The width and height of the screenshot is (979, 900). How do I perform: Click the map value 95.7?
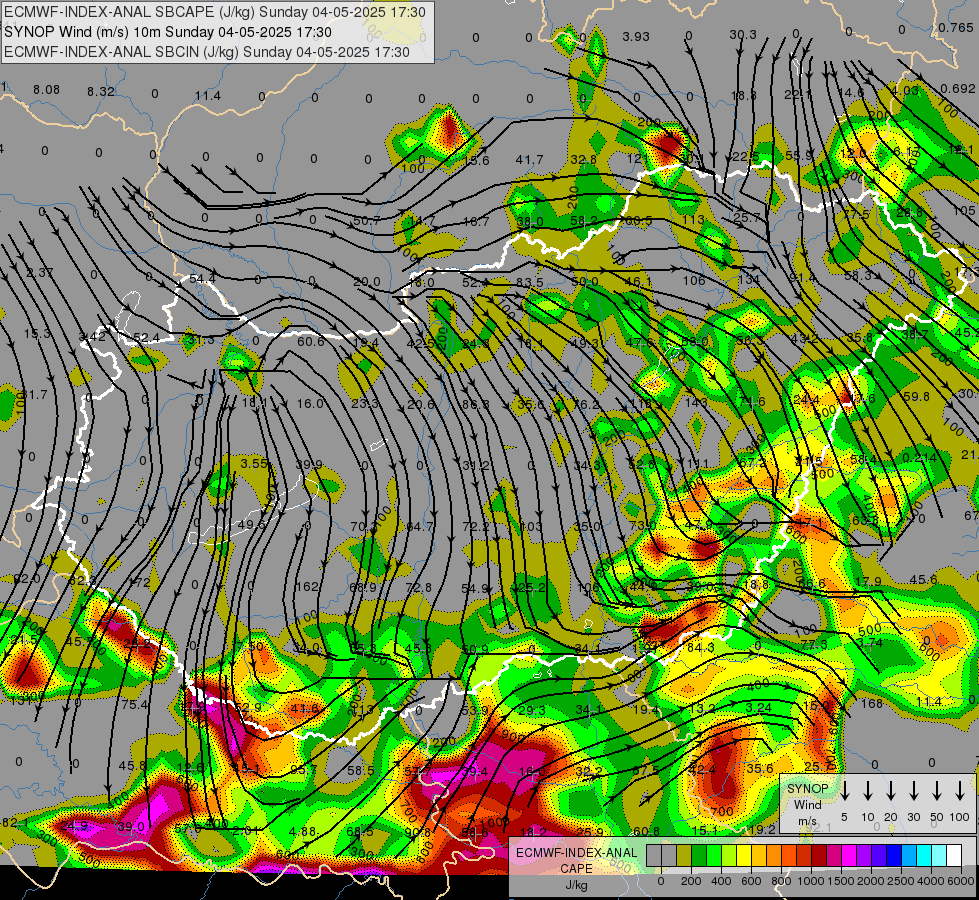coord(304,770)
